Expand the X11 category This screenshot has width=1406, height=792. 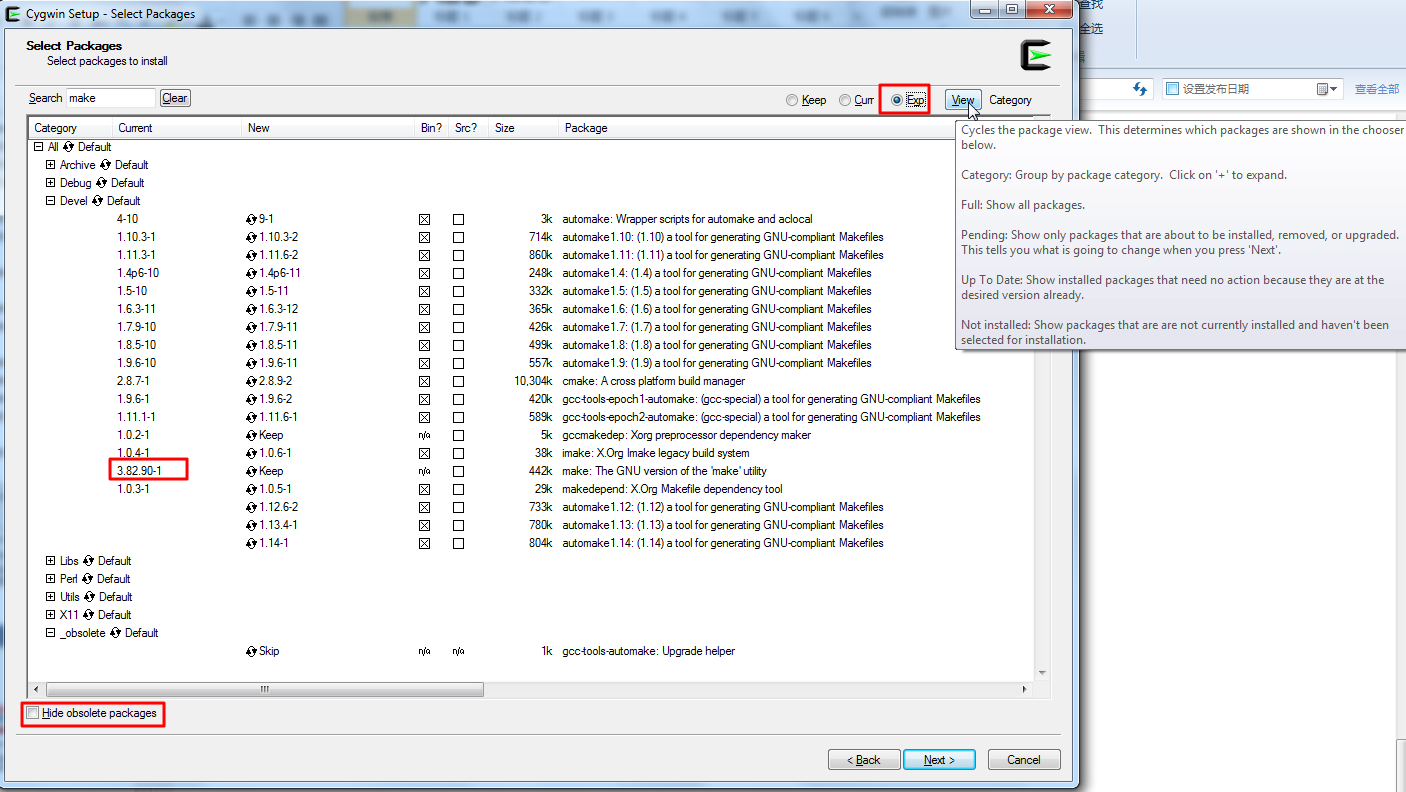coord(51,615)
